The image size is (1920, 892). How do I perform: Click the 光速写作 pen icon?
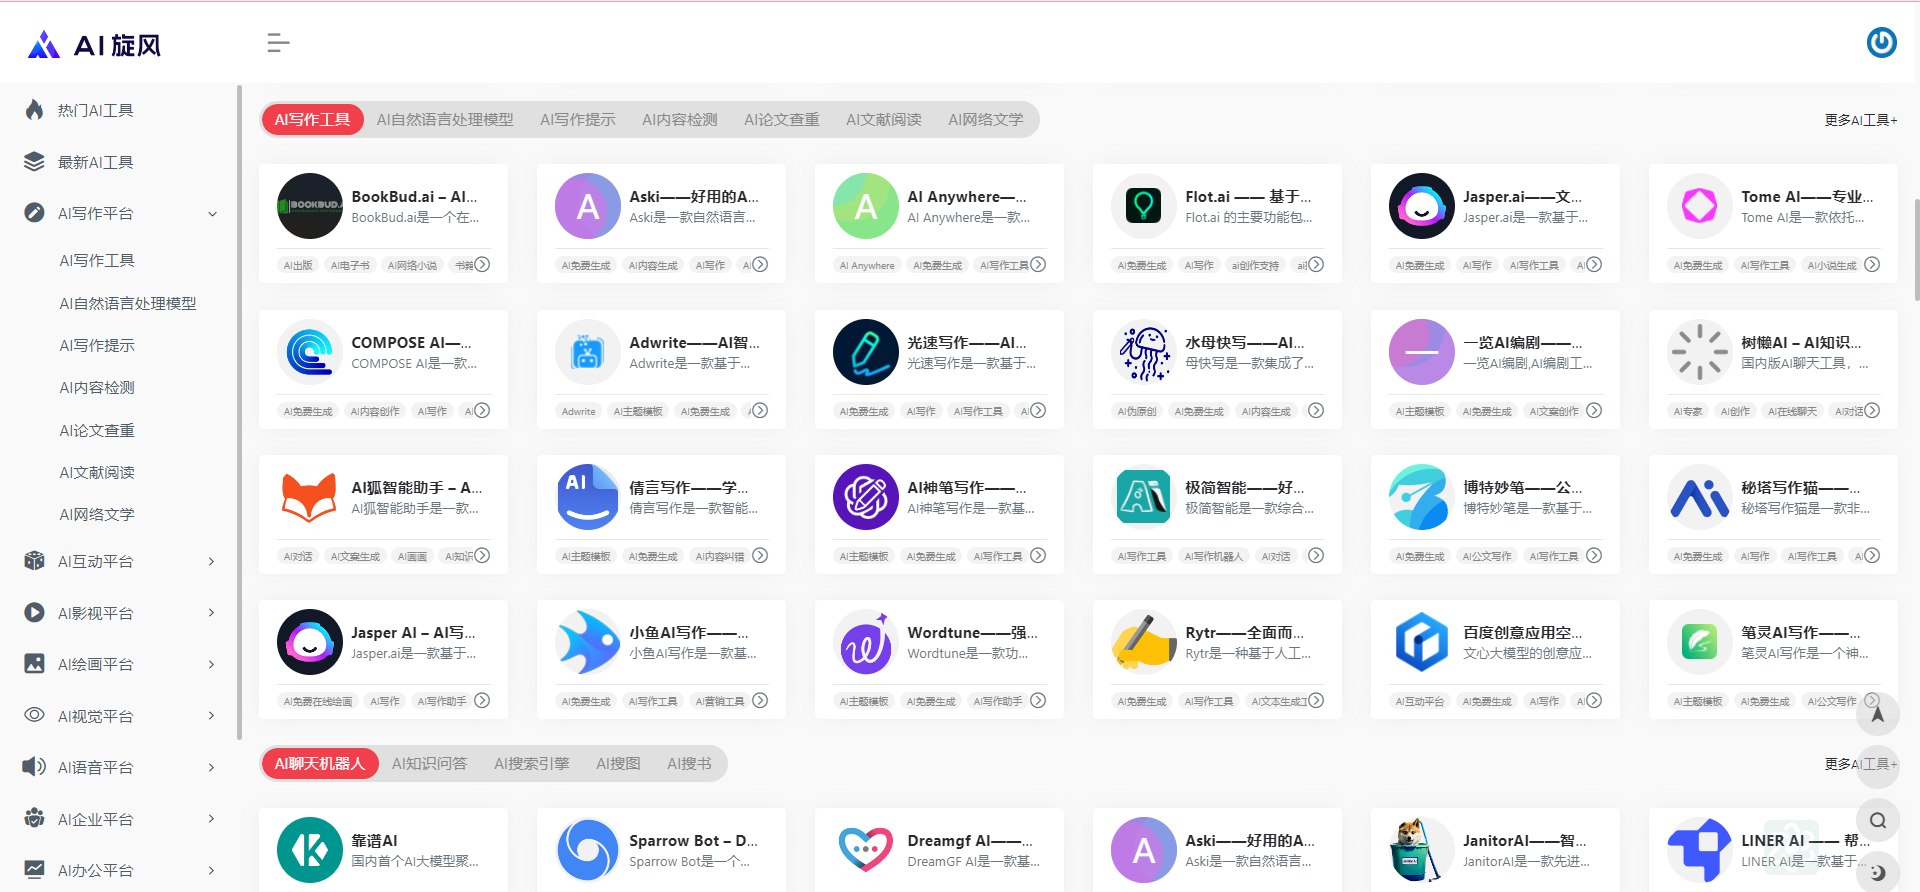[866, 352]
